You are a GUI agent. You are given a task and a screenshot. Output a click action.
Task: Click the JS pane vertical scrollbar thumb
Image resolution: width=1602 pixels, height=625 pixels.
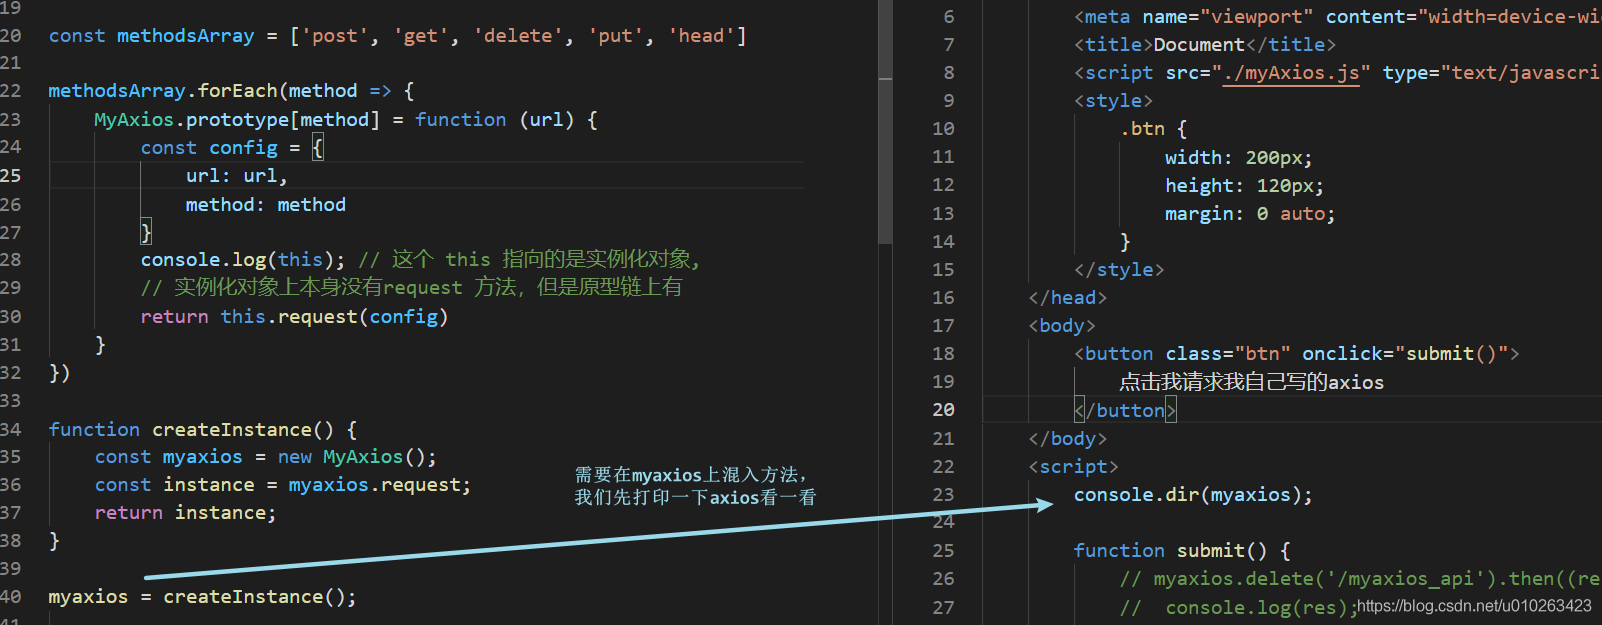click(885, 123)
